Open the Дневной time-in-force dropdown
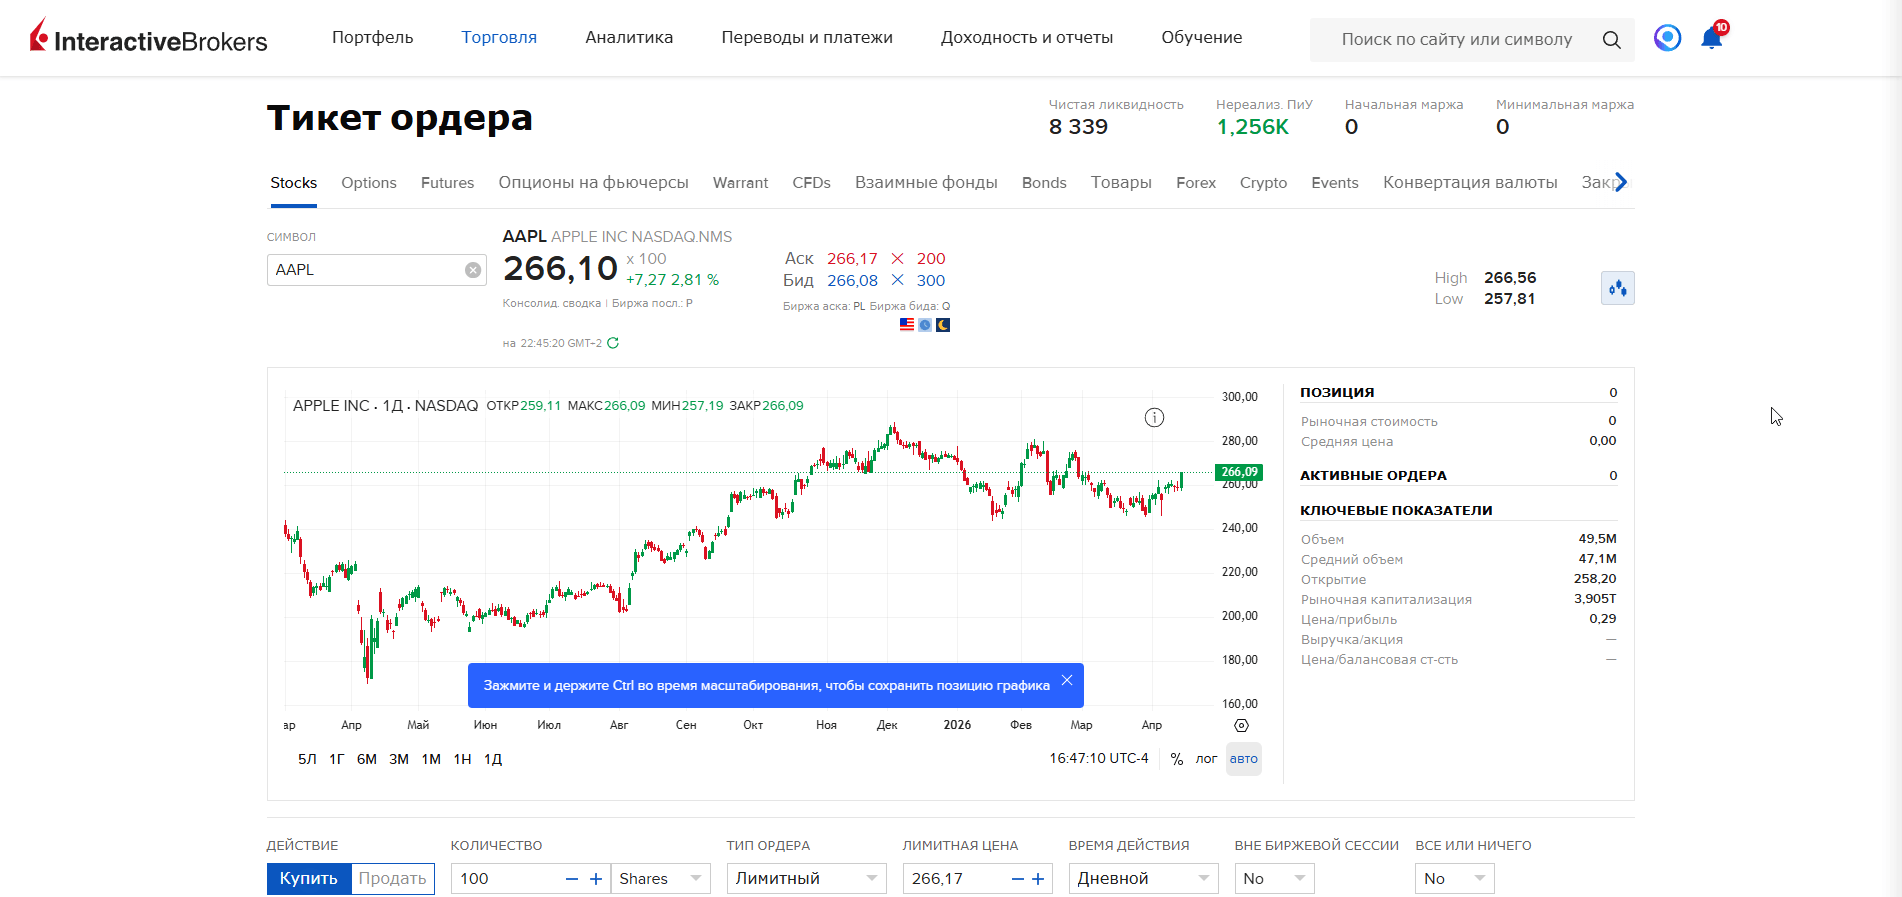Image resolution: width=1902 pixels, height=897 pixels. [1144, 879]
